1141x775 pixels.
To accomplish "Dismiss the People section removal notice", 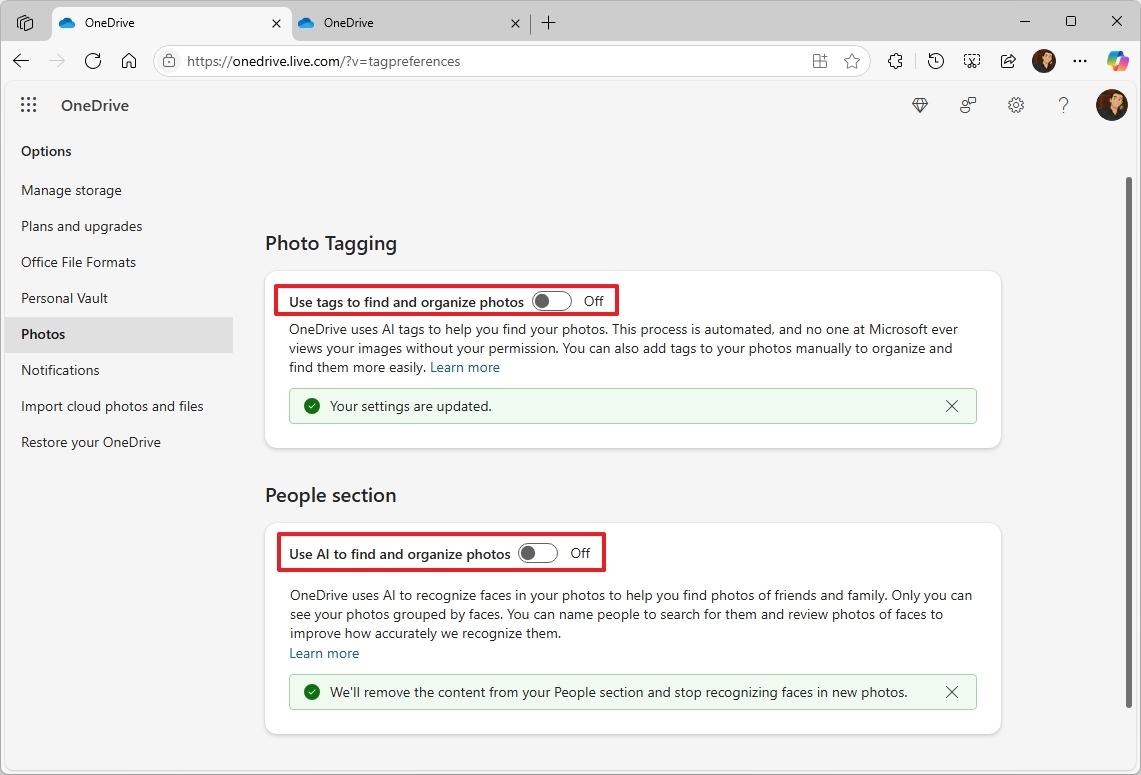I will click(x=952, y=692).
